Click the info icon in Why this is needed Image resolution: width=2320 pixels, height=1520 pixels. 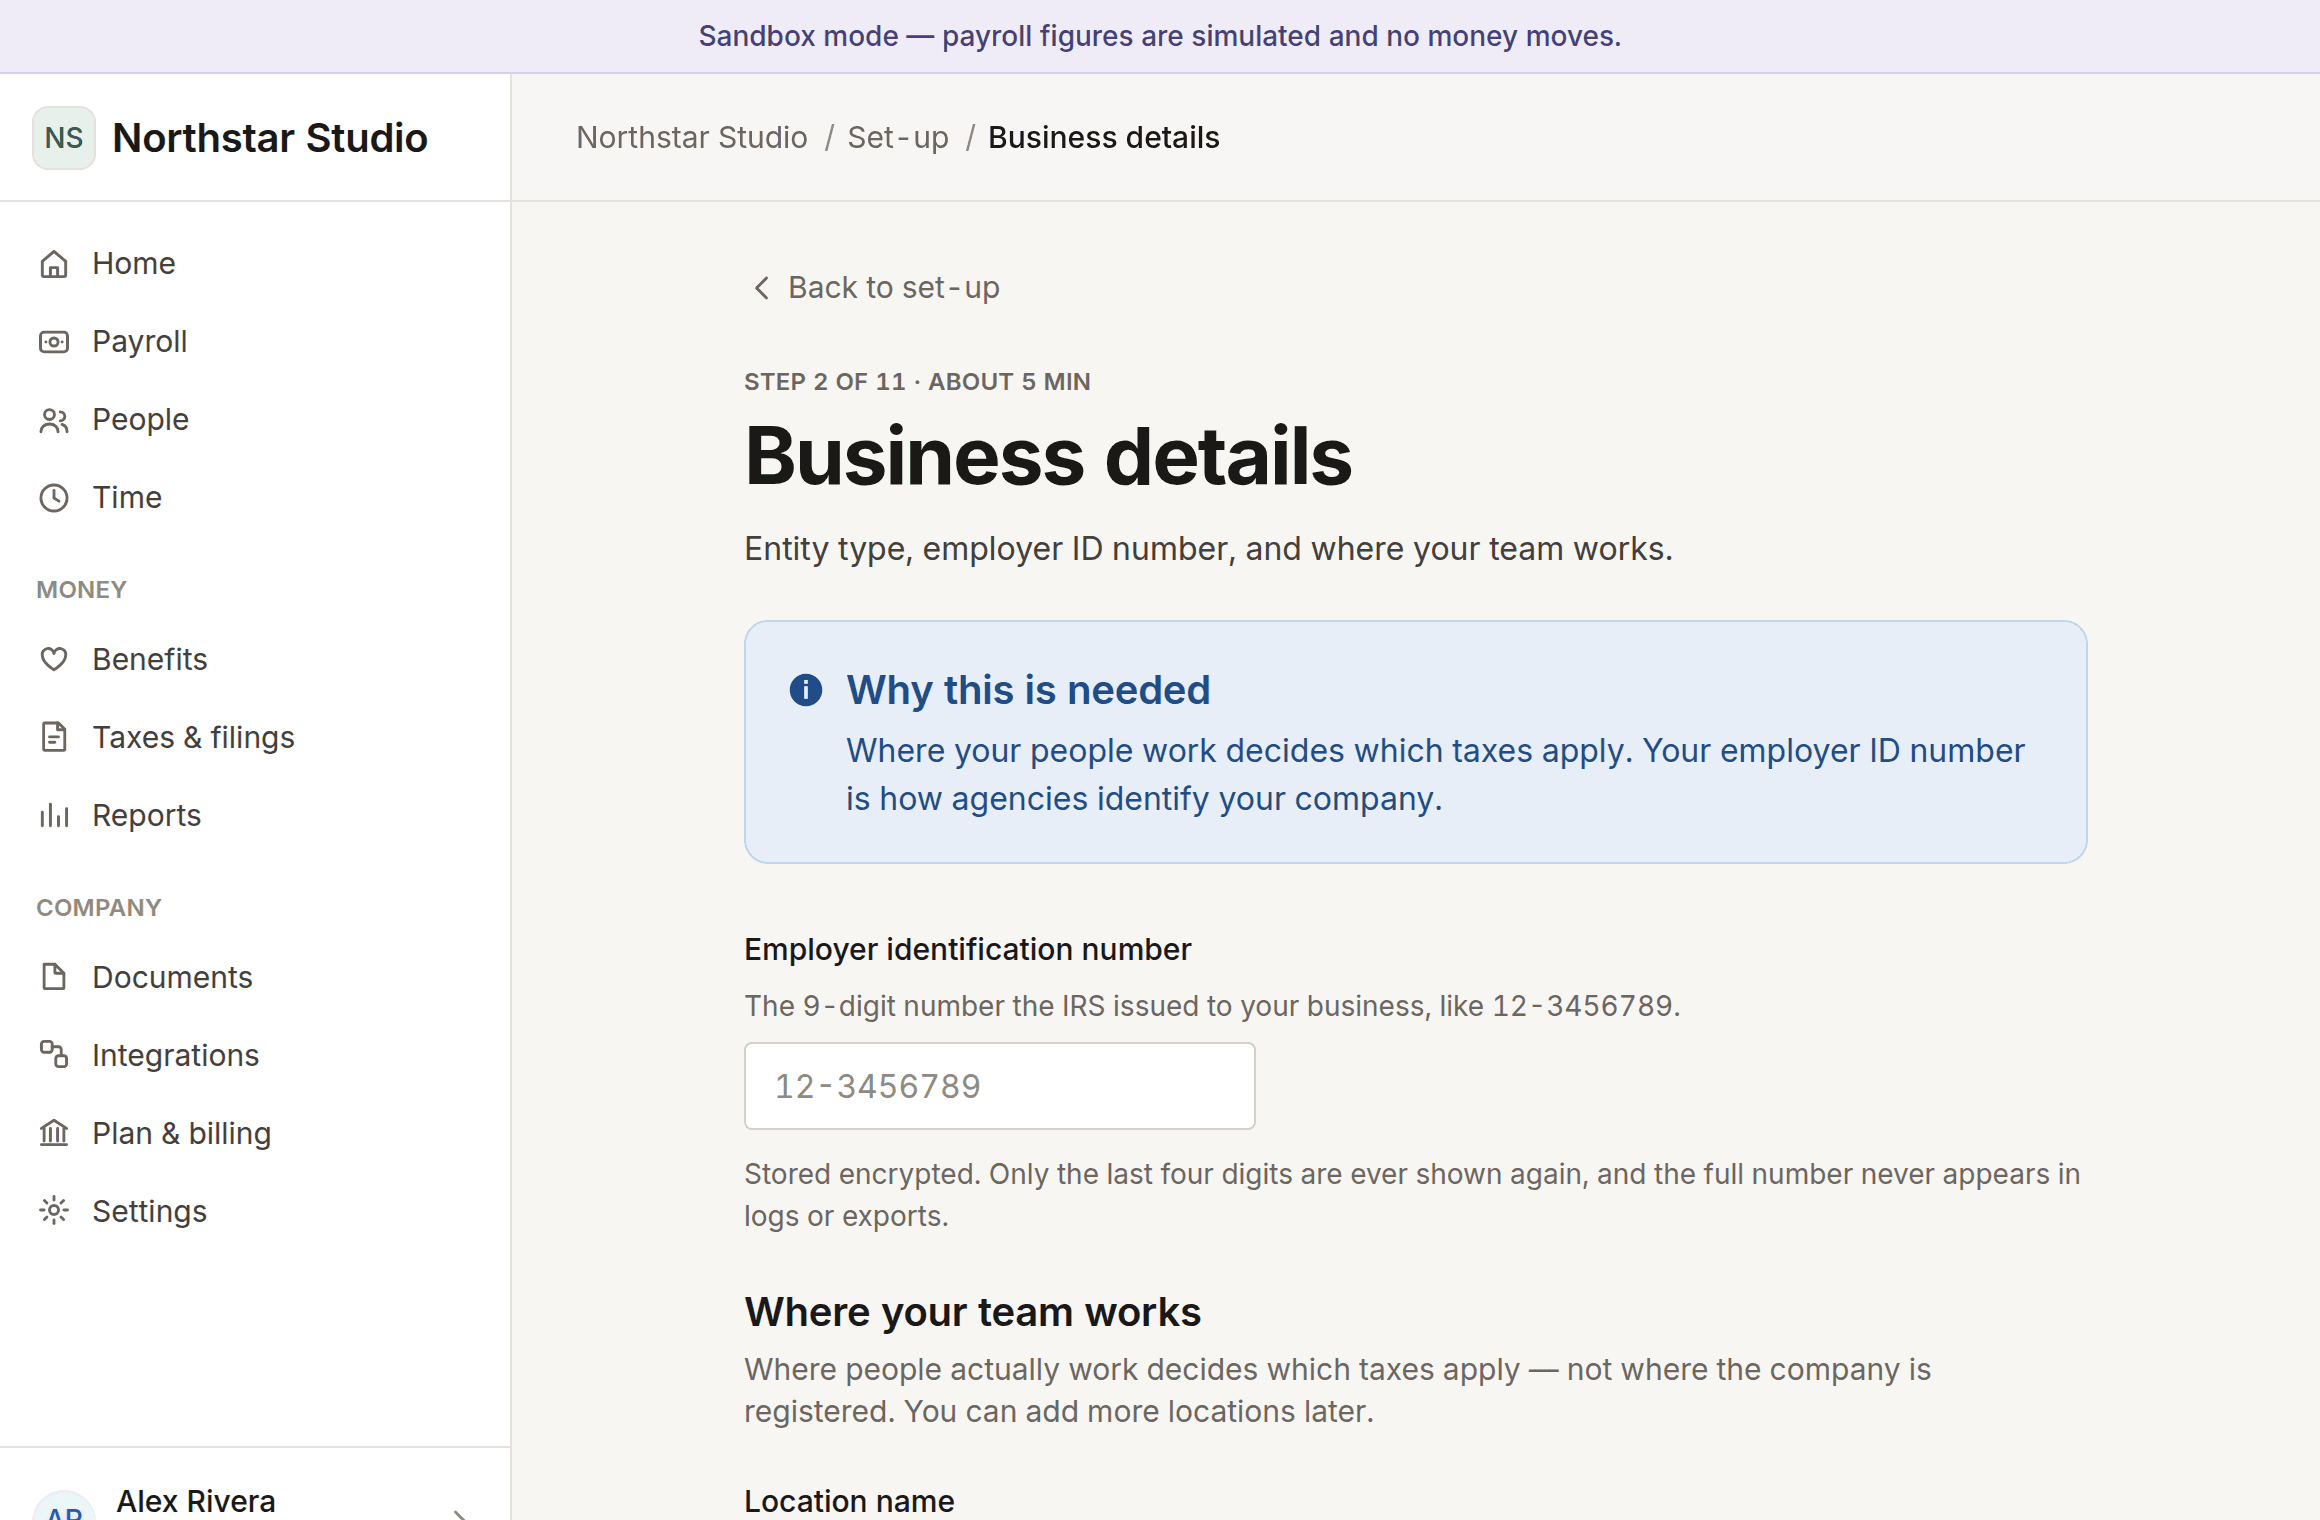[806, 690]
